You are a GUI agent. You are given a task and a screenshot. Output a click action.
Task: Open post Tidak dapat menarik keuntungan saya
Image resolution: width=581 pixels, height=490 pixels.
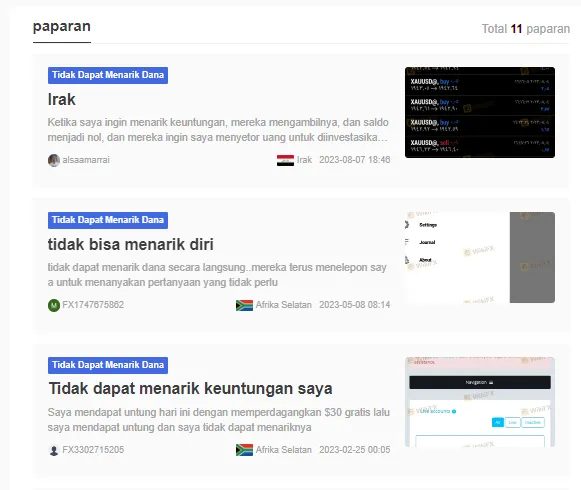click(x=190, y=388)
